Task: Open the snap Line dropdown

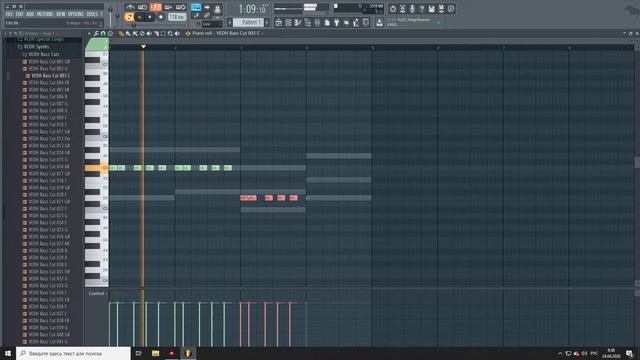Action: (212, 24)
